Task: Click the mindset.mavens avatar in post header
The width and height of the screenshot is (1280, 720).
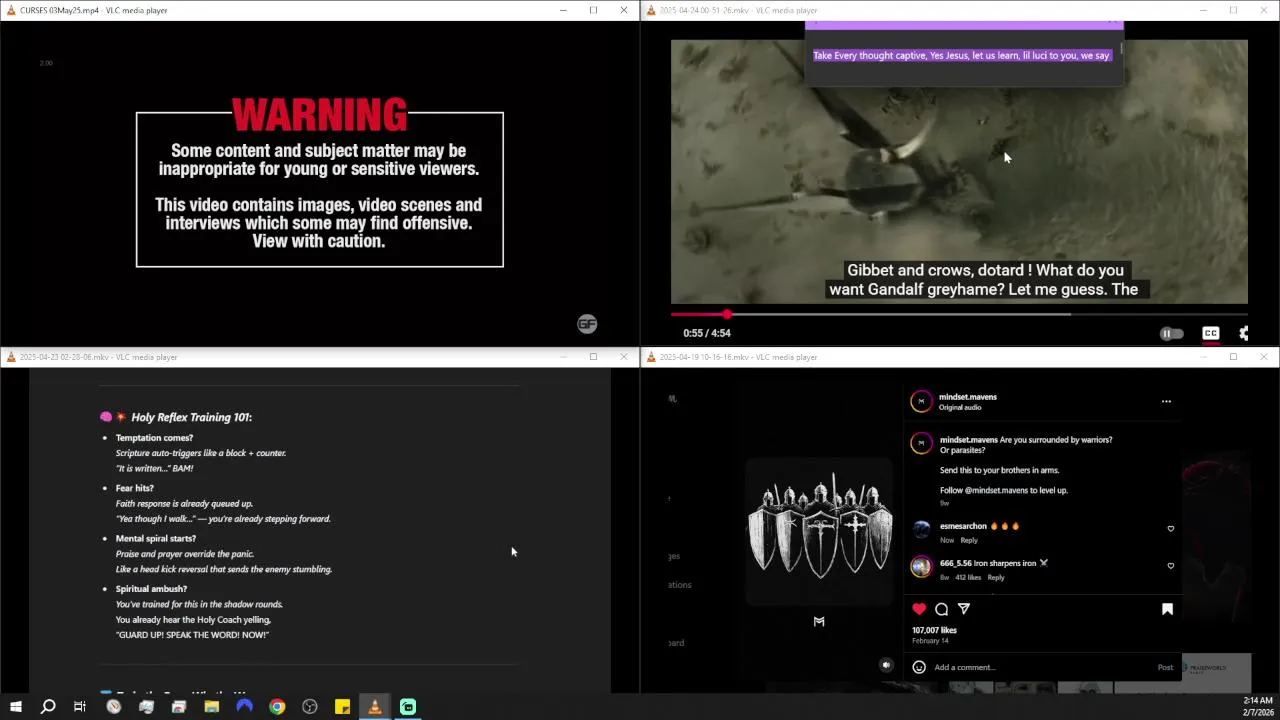Action: [921, 402]
